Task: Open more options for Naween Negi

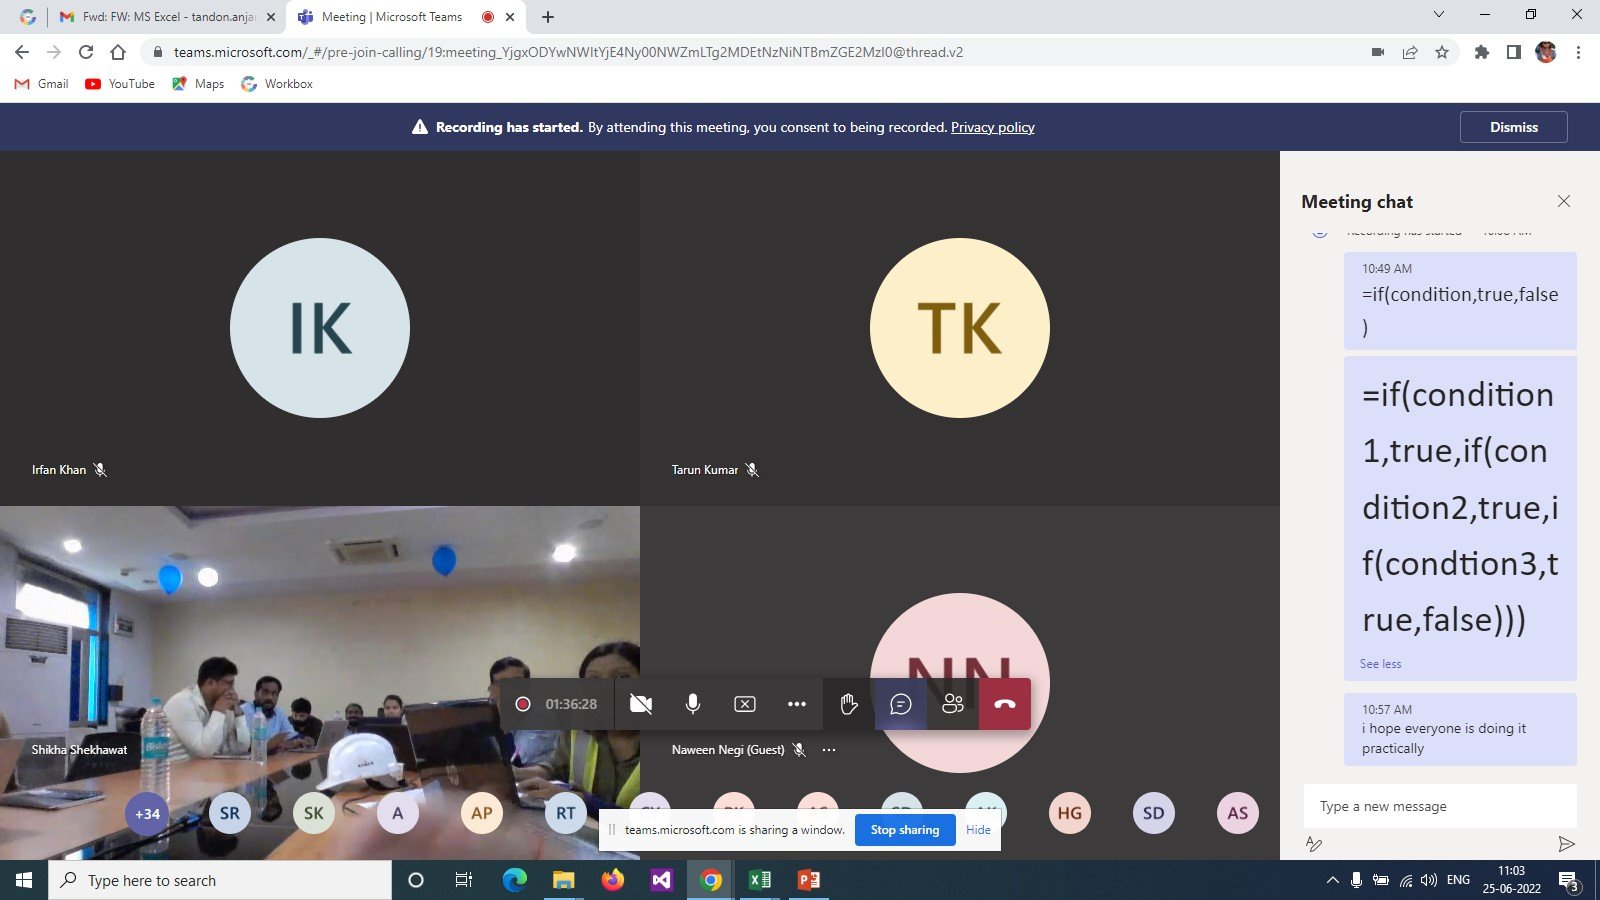Action: [x=829, y=750]
